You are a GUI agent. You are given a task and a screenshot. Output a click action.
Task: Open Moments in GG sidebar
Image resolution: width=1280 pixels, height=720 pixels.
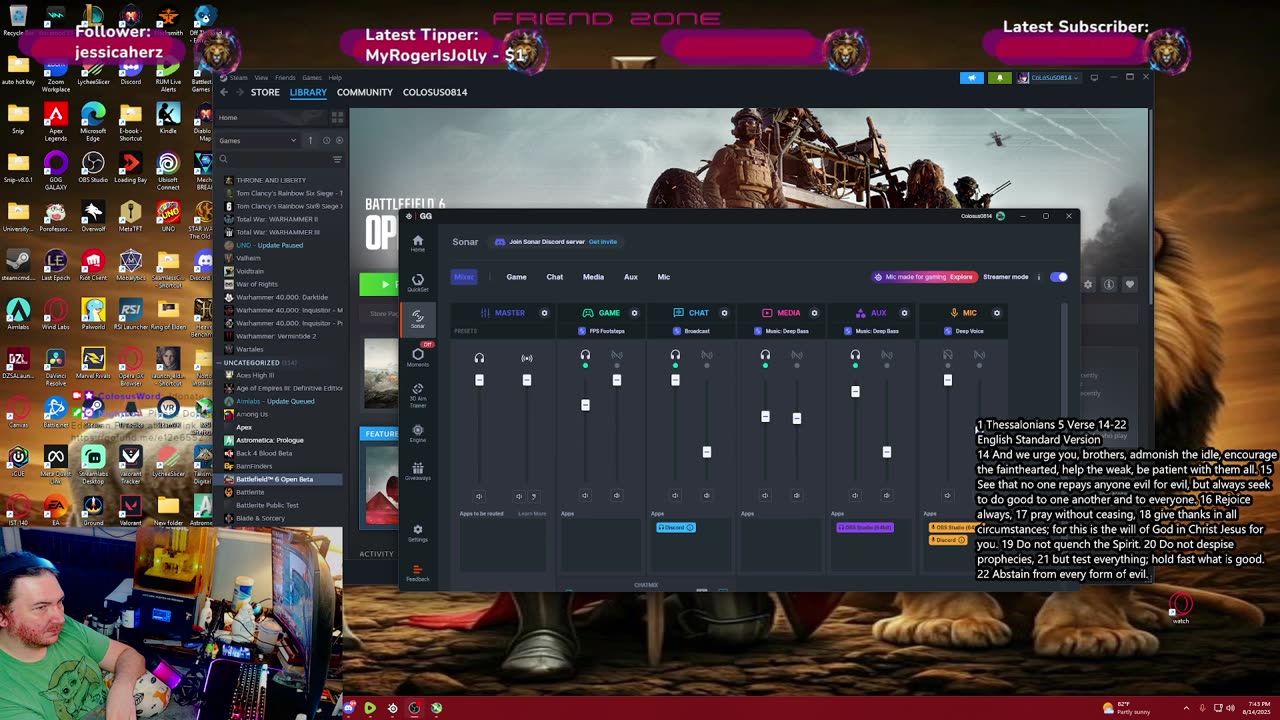(x=418, y=357)
